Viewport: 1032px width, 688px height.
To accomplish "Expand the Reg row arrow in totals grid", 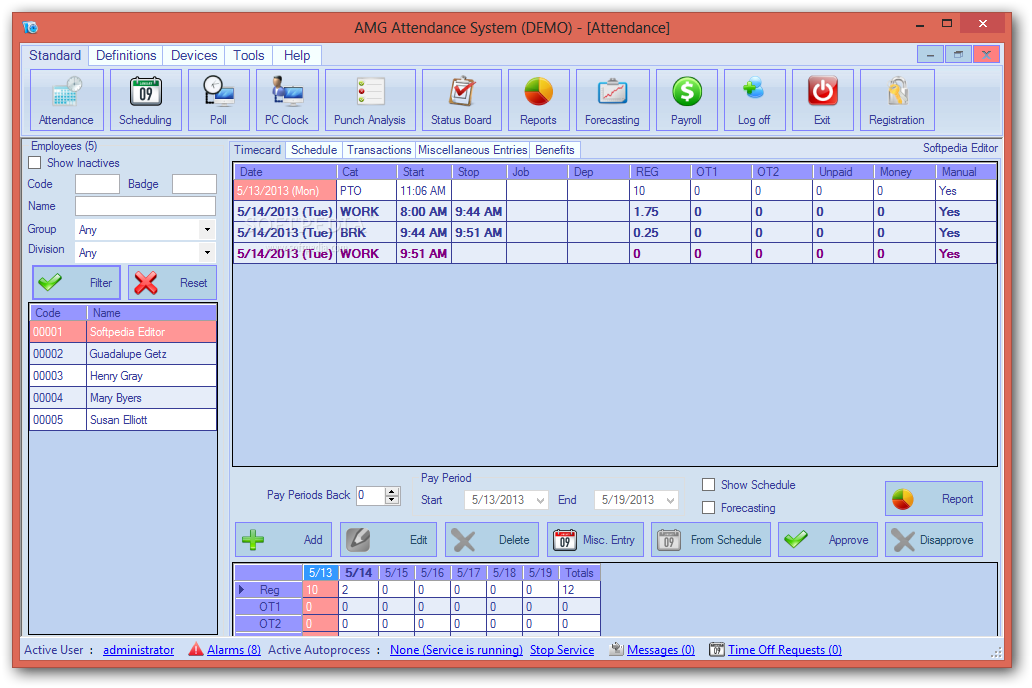I will coord(242,590).
